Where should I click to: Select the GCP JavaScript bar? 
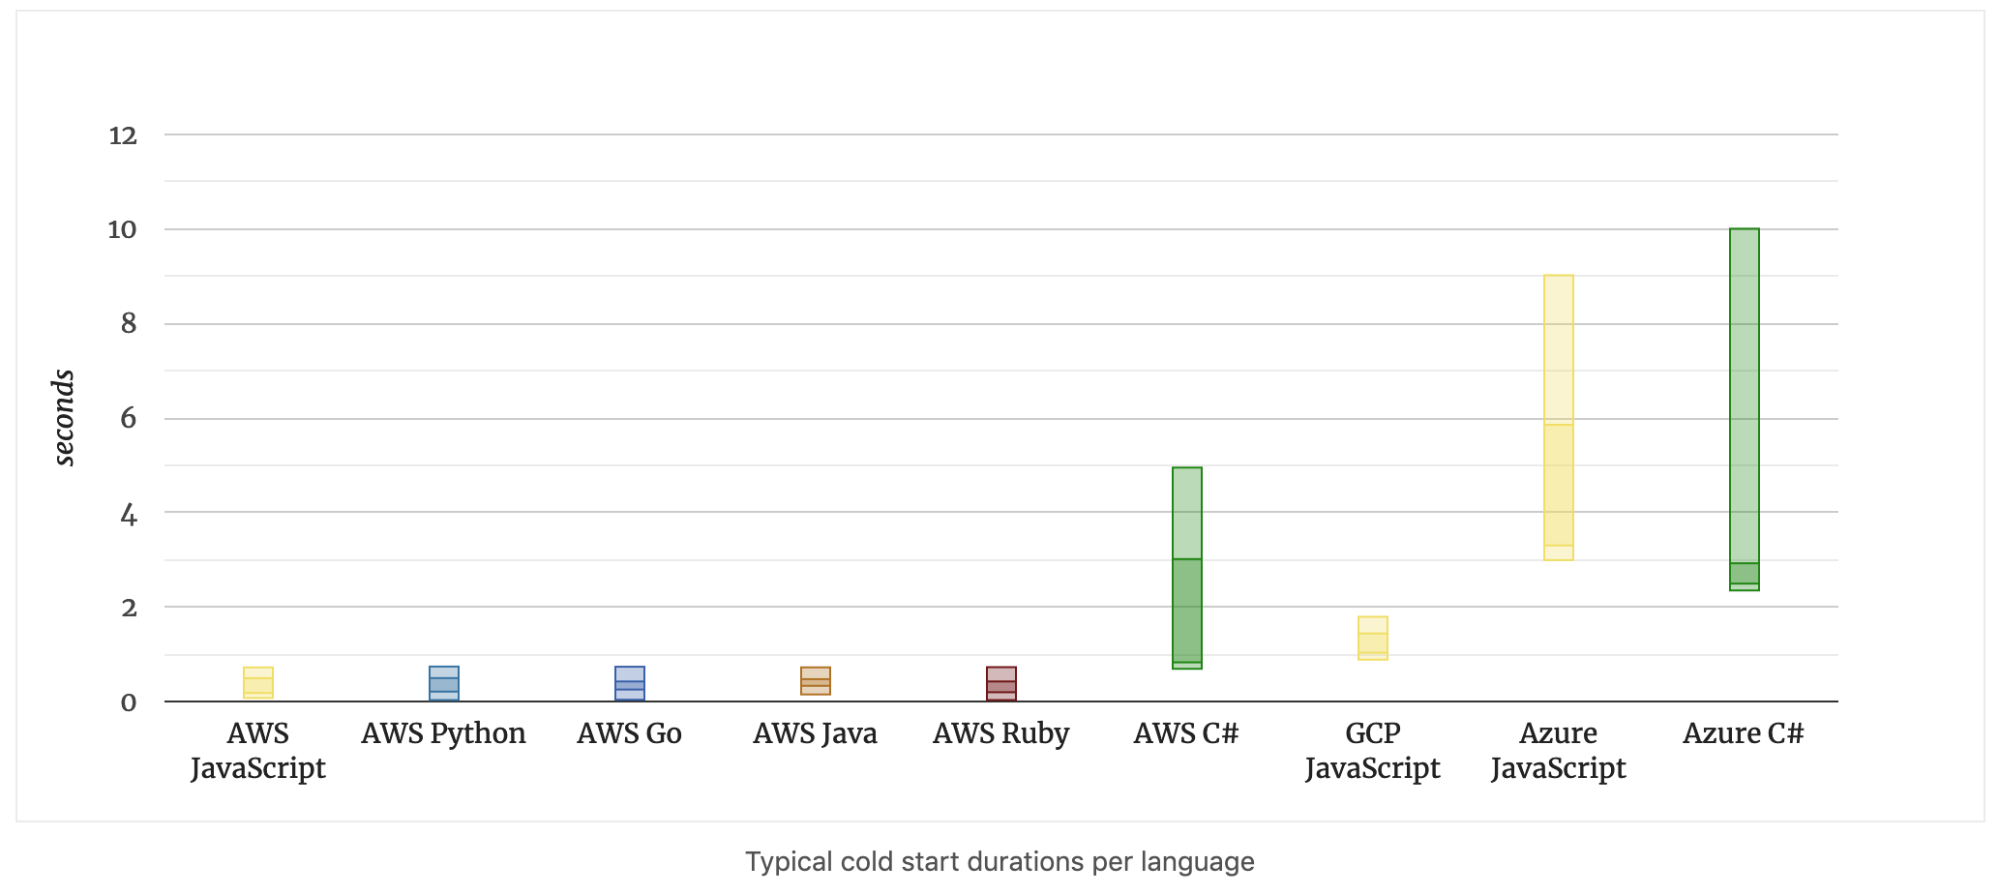[x=1372, y=638]
